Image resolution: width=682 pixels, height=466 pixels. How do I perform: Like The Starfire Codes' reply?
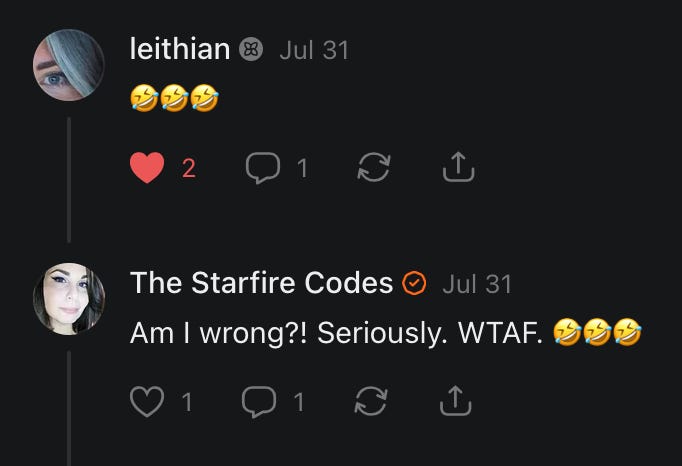tap(147, 402)
